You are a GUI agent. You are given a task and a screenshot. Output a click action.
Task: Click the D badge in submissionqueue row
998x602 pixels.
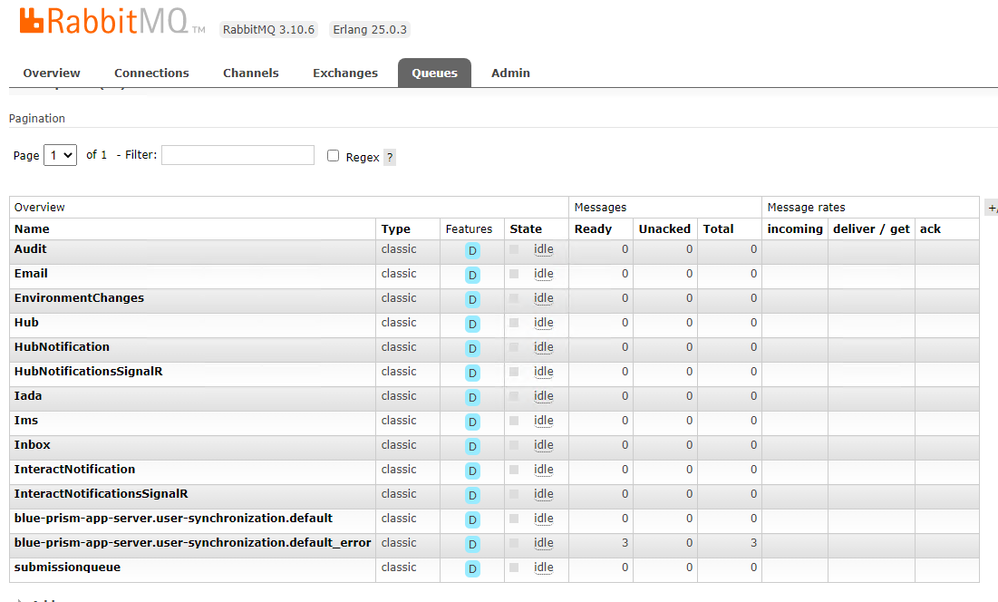(472, 569)
